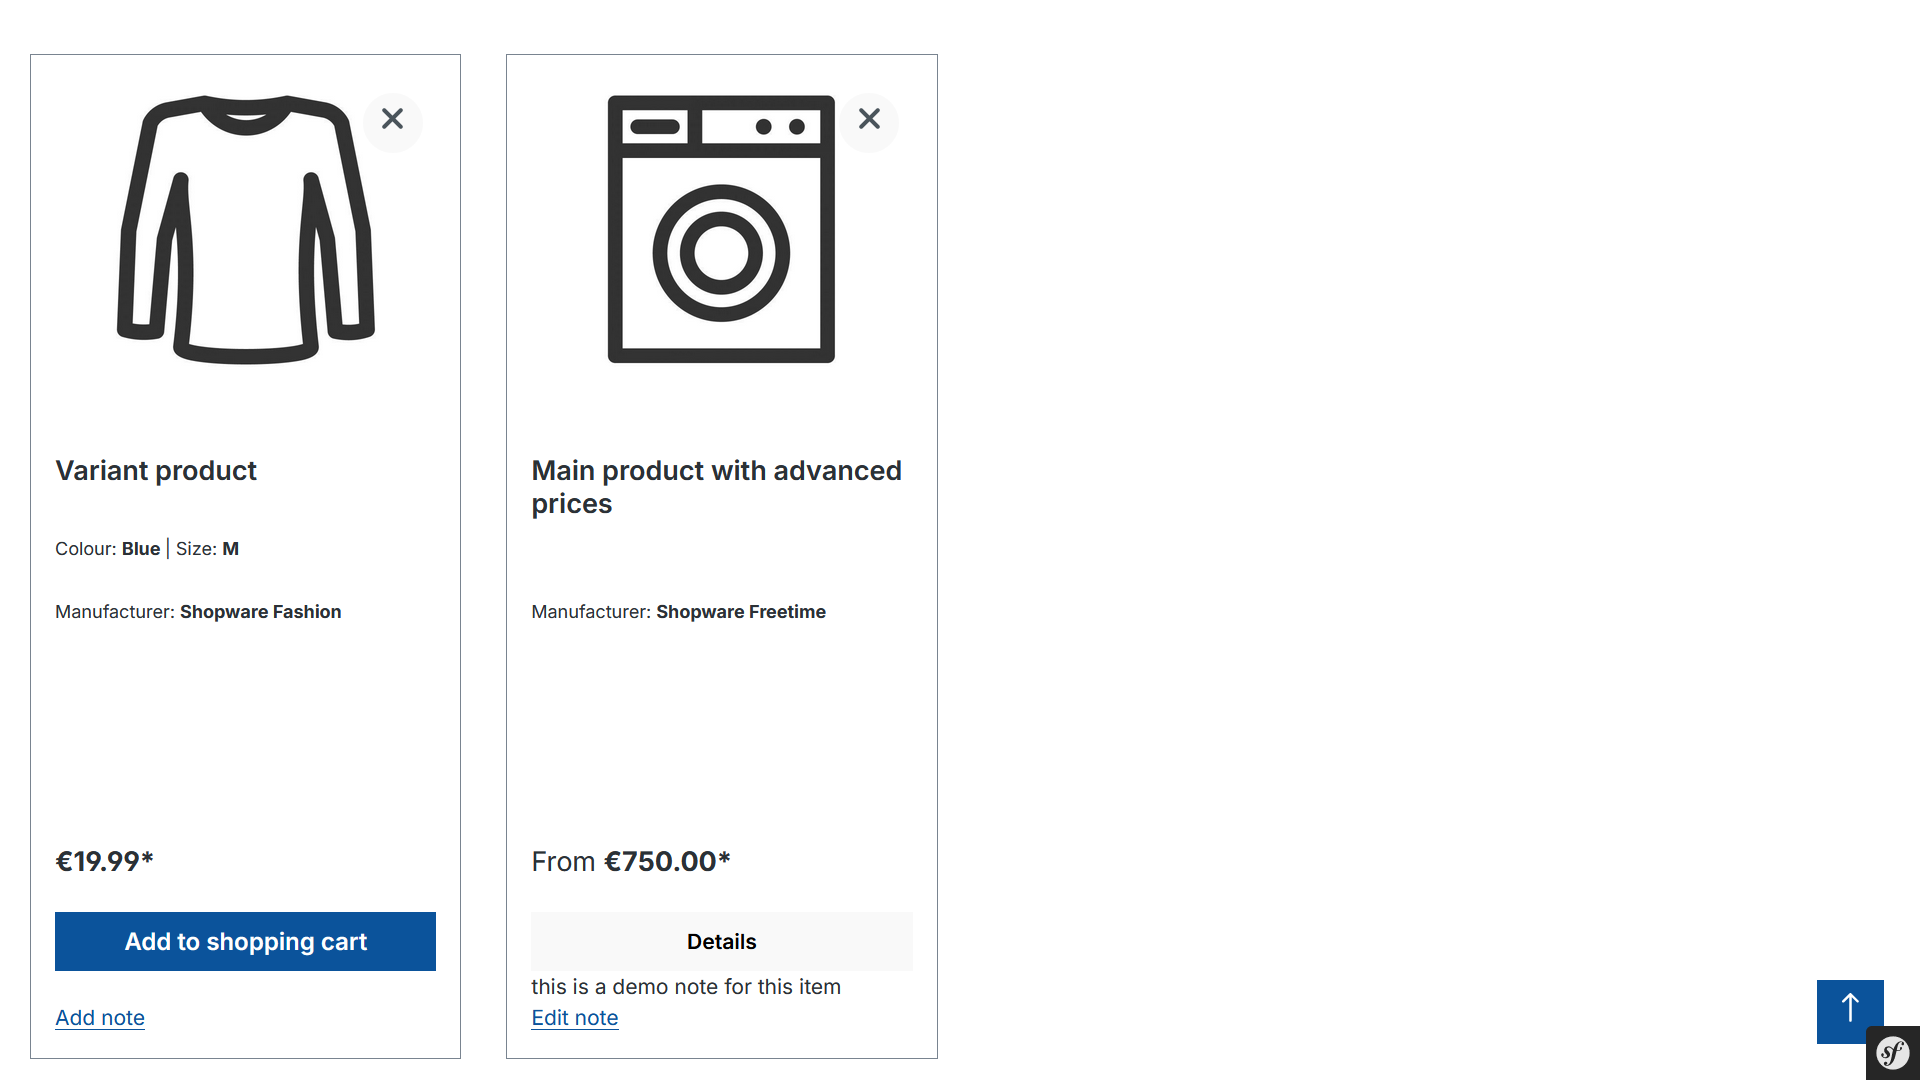Remove the washing machine product from wishlist
The width and height of the screenshot is (1920, 1080).
tap(869, 120)
